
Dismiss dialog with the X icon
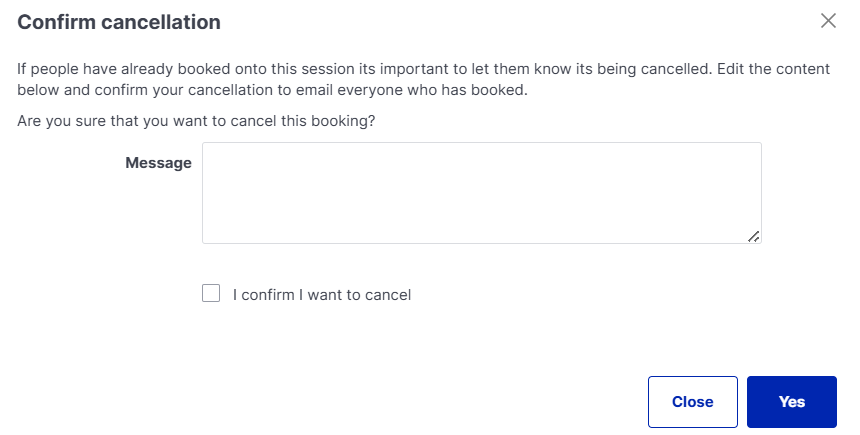(x=828, y=21)
